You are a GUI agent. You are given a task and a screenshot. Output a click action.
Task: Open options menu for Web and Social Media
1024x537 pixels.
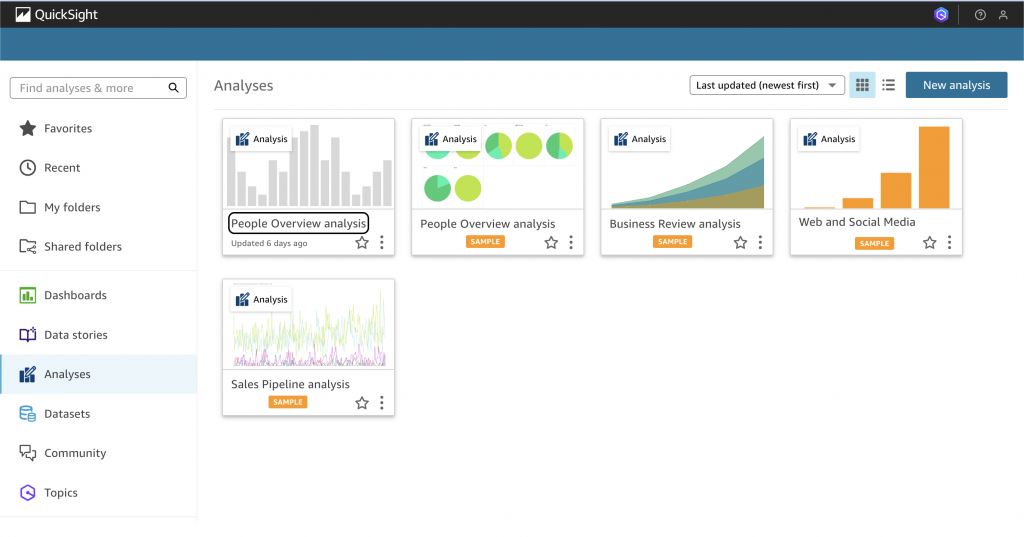pos(949,242)
